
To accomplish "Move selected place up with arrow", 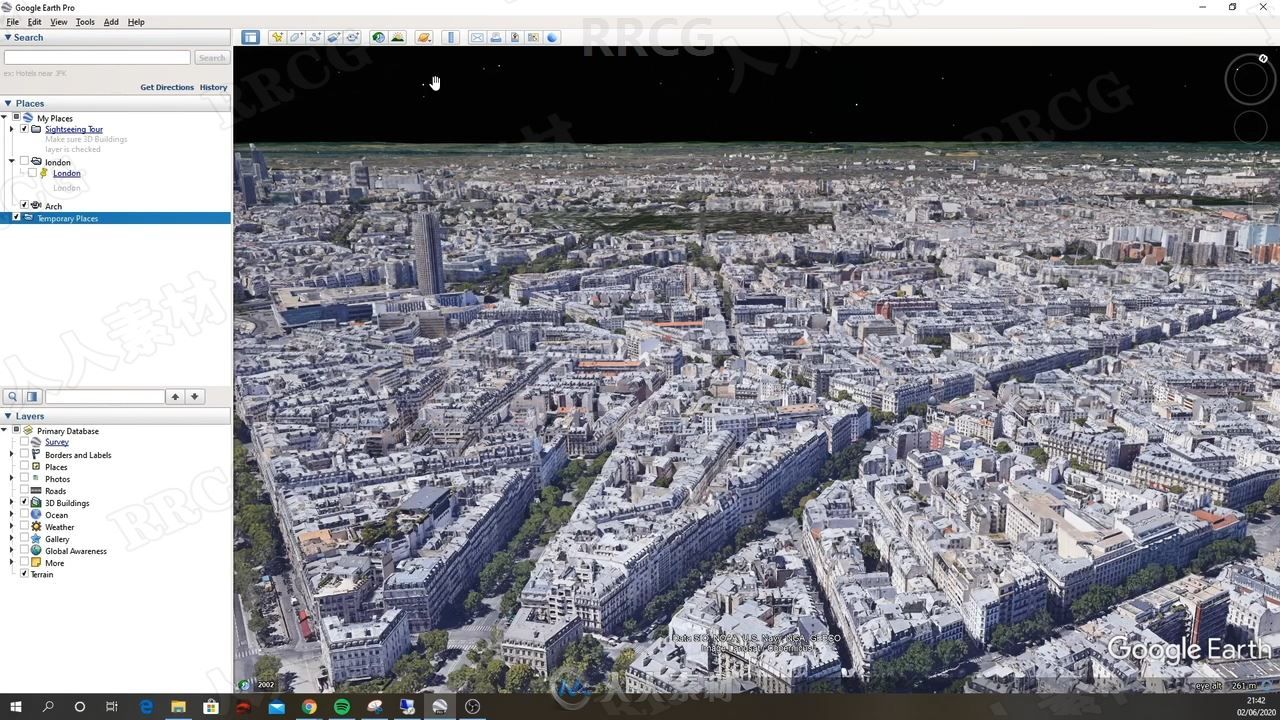I will point(175,397).
